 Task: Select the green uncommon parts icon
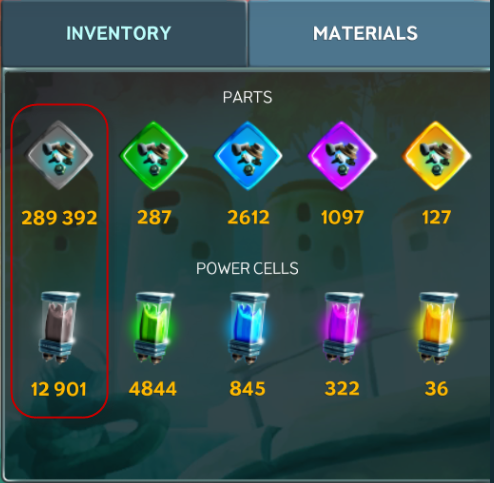pyautogui.click(x=154, y=155)
